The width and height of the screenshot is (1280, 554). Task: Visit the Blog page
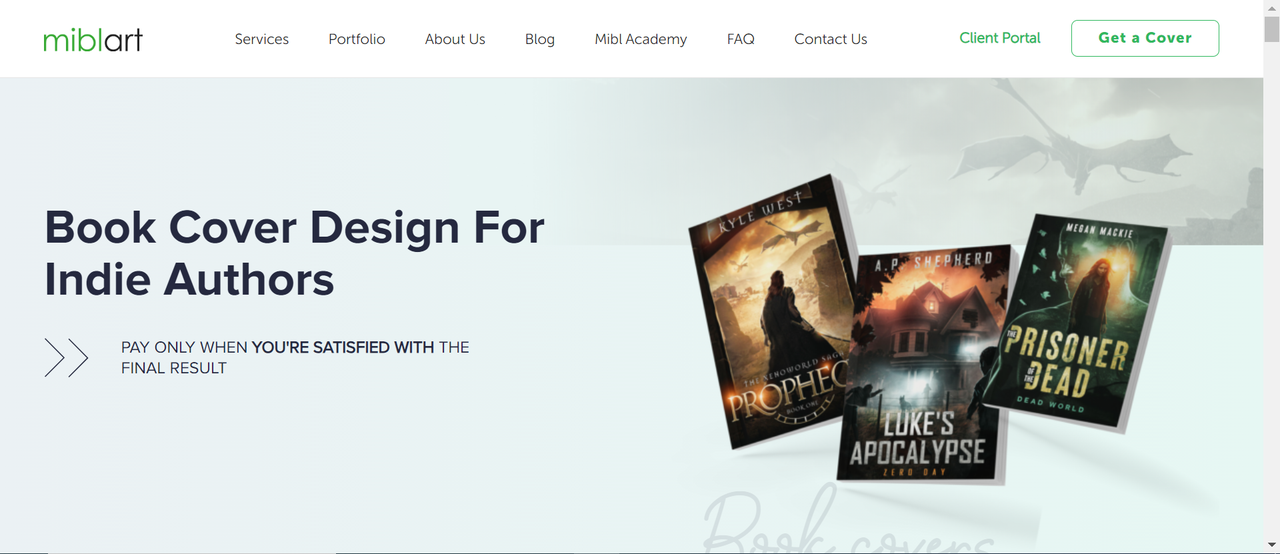click(x=540, y=39)
